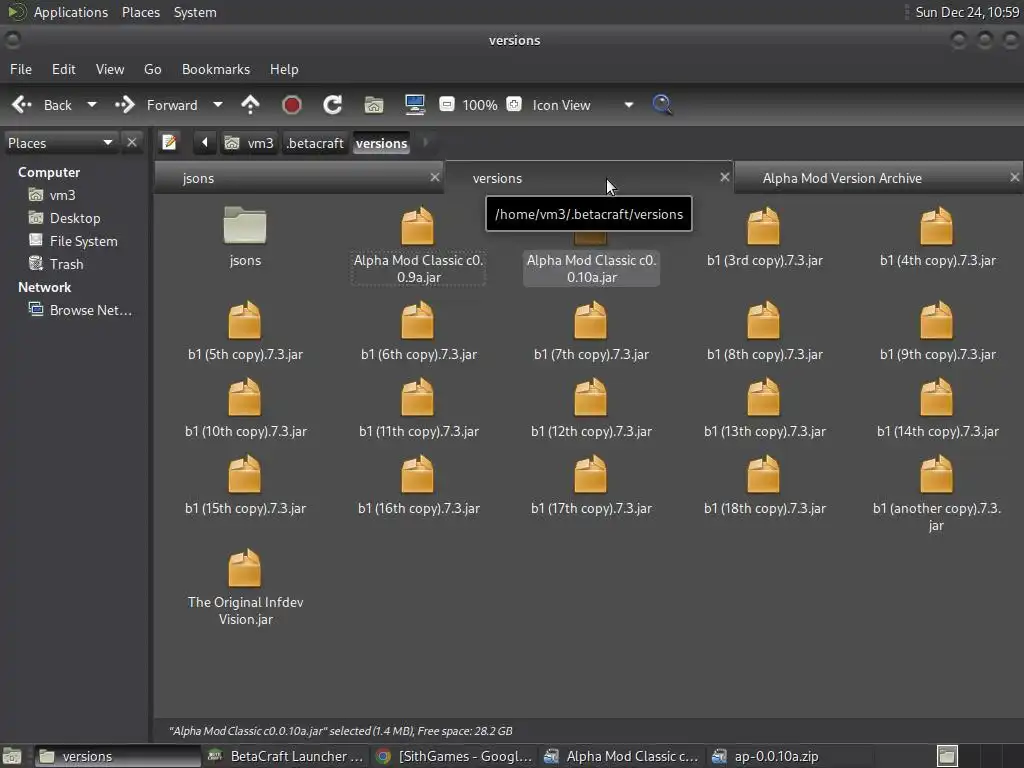
Task: Open the File menu
Action: pyautogui.click(x=21, y=69)
